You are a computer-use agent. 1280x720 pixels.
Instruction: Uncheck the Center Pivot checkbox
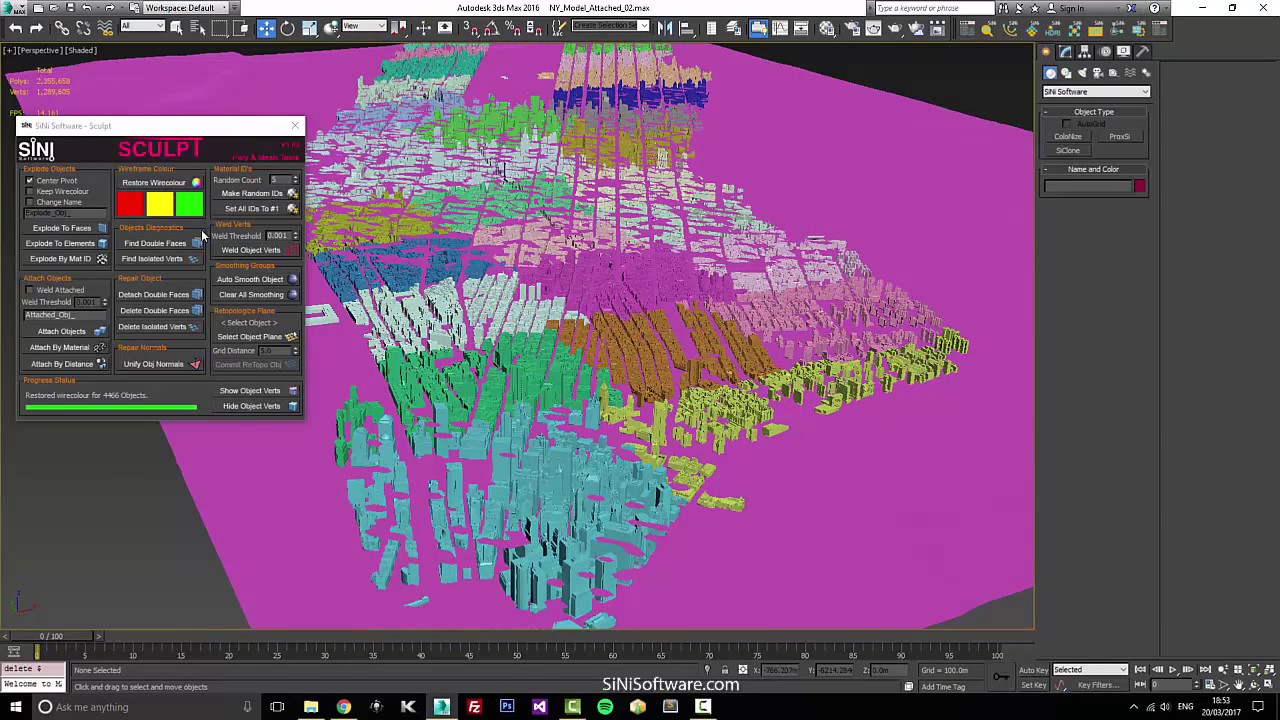pos(30,181)
